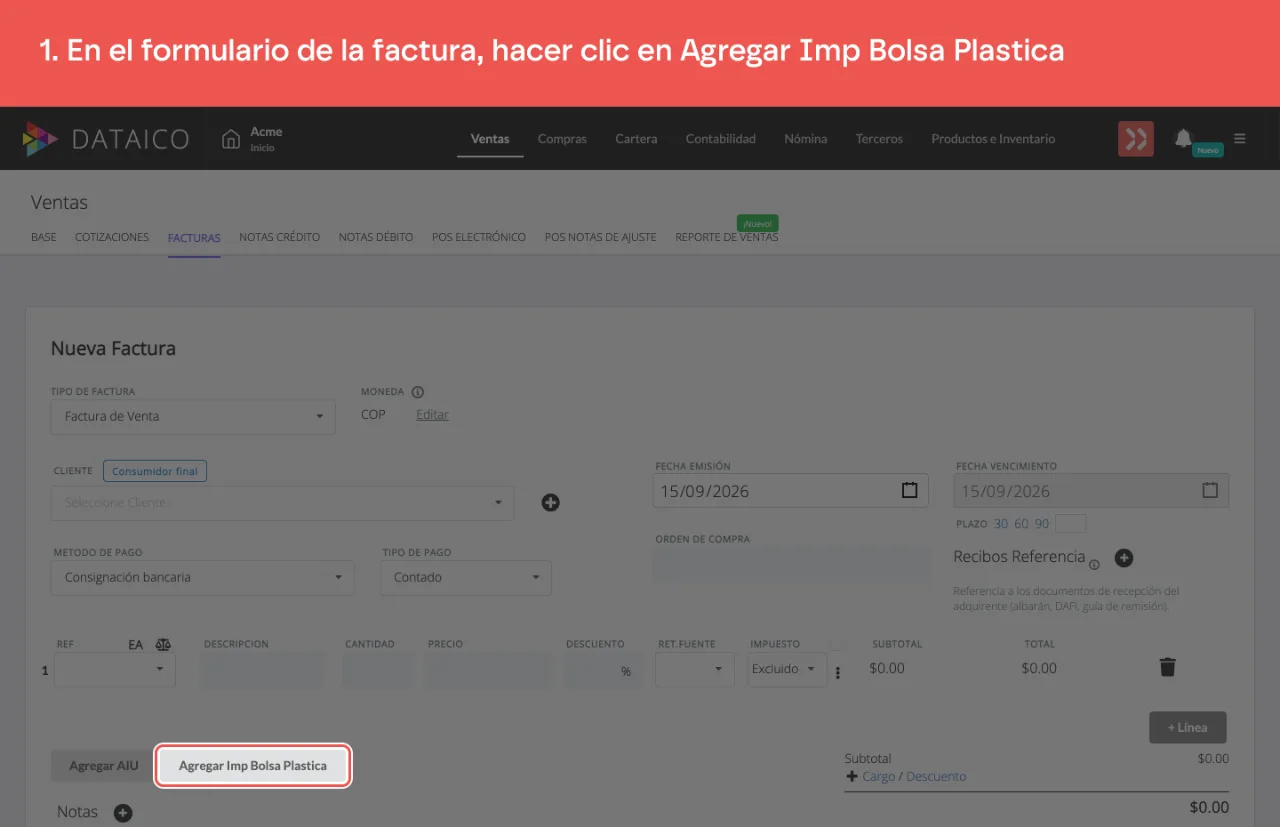Click the Moneda info icon
The image size is (1280, 827).
tap(418, 392)
